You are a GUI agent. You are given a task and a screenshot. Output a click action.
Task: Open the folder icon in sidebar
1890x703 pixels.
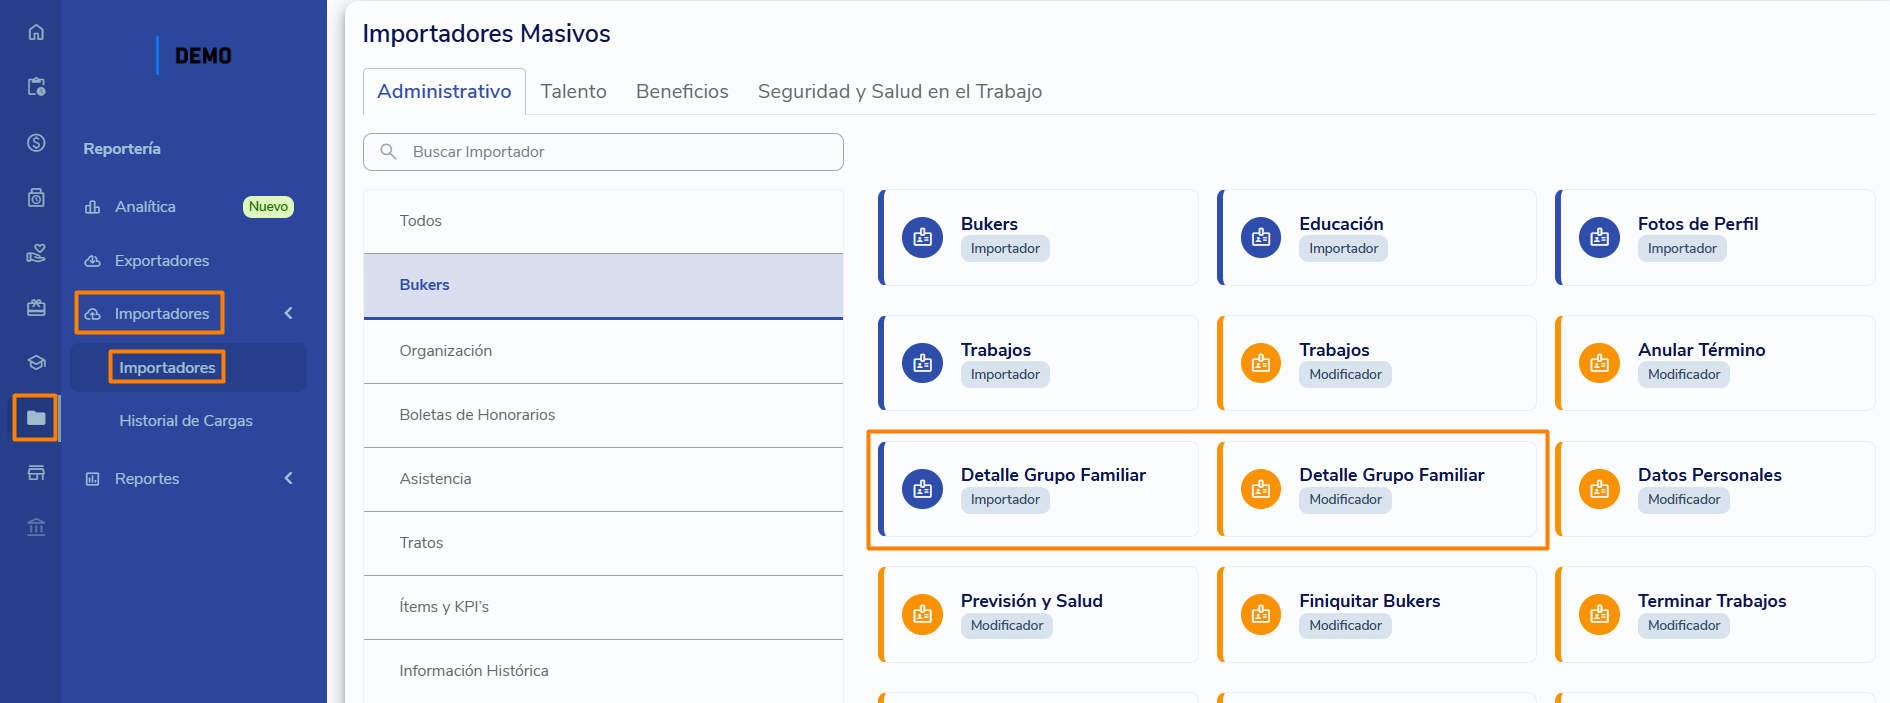[36, 418]
